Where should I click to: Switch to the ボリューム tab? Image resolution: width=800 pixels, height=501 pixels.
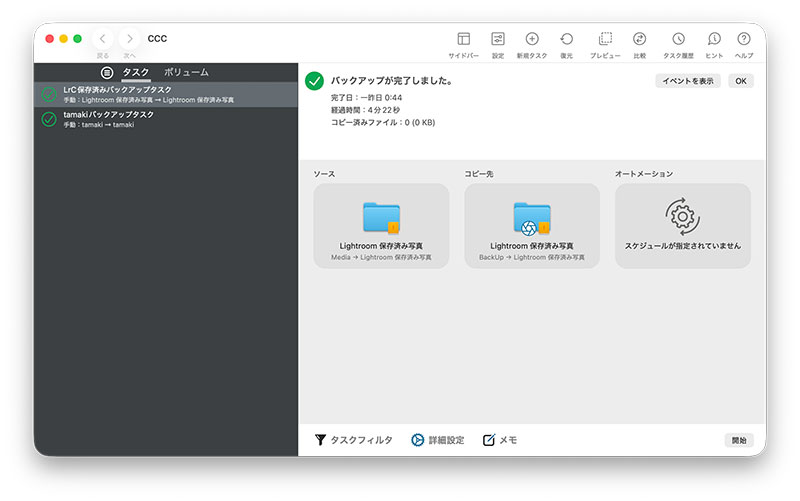click(186, 73)
